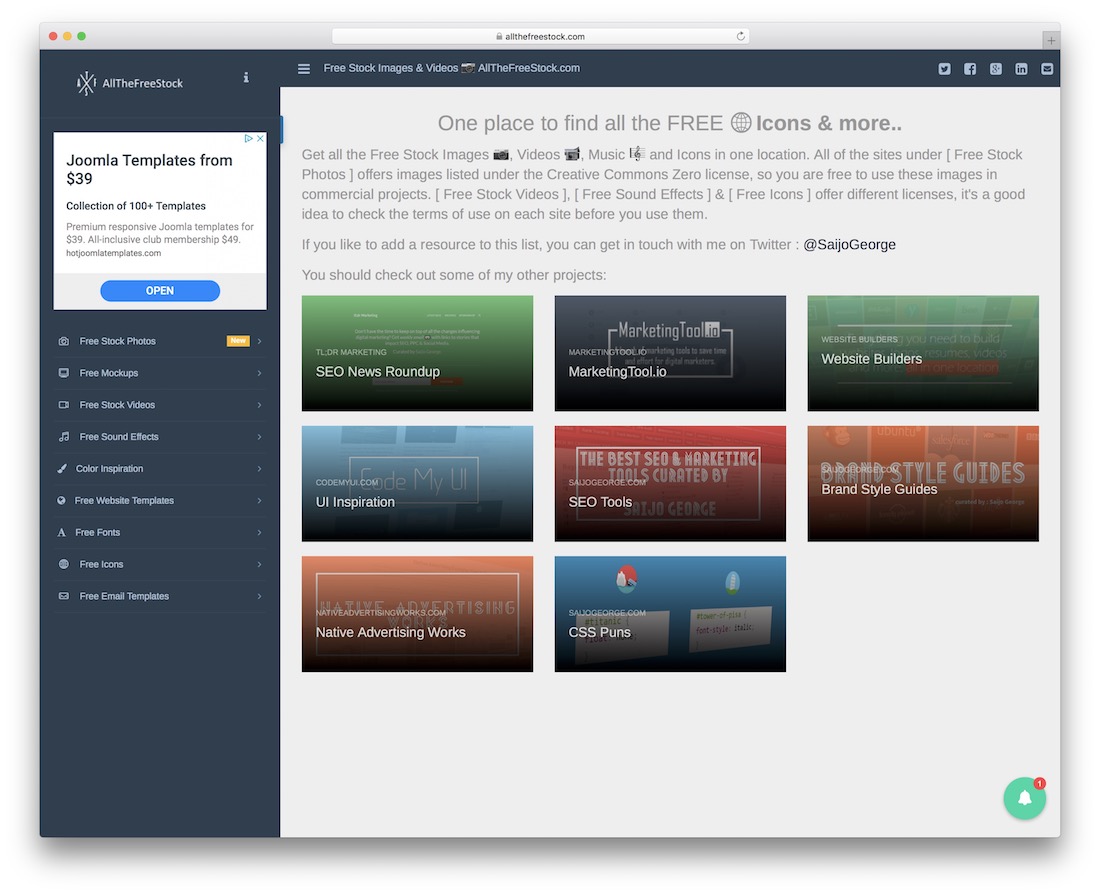1100x894 pixels.
Task: Share via the Google Plus icon
Action: coord(995,69)
